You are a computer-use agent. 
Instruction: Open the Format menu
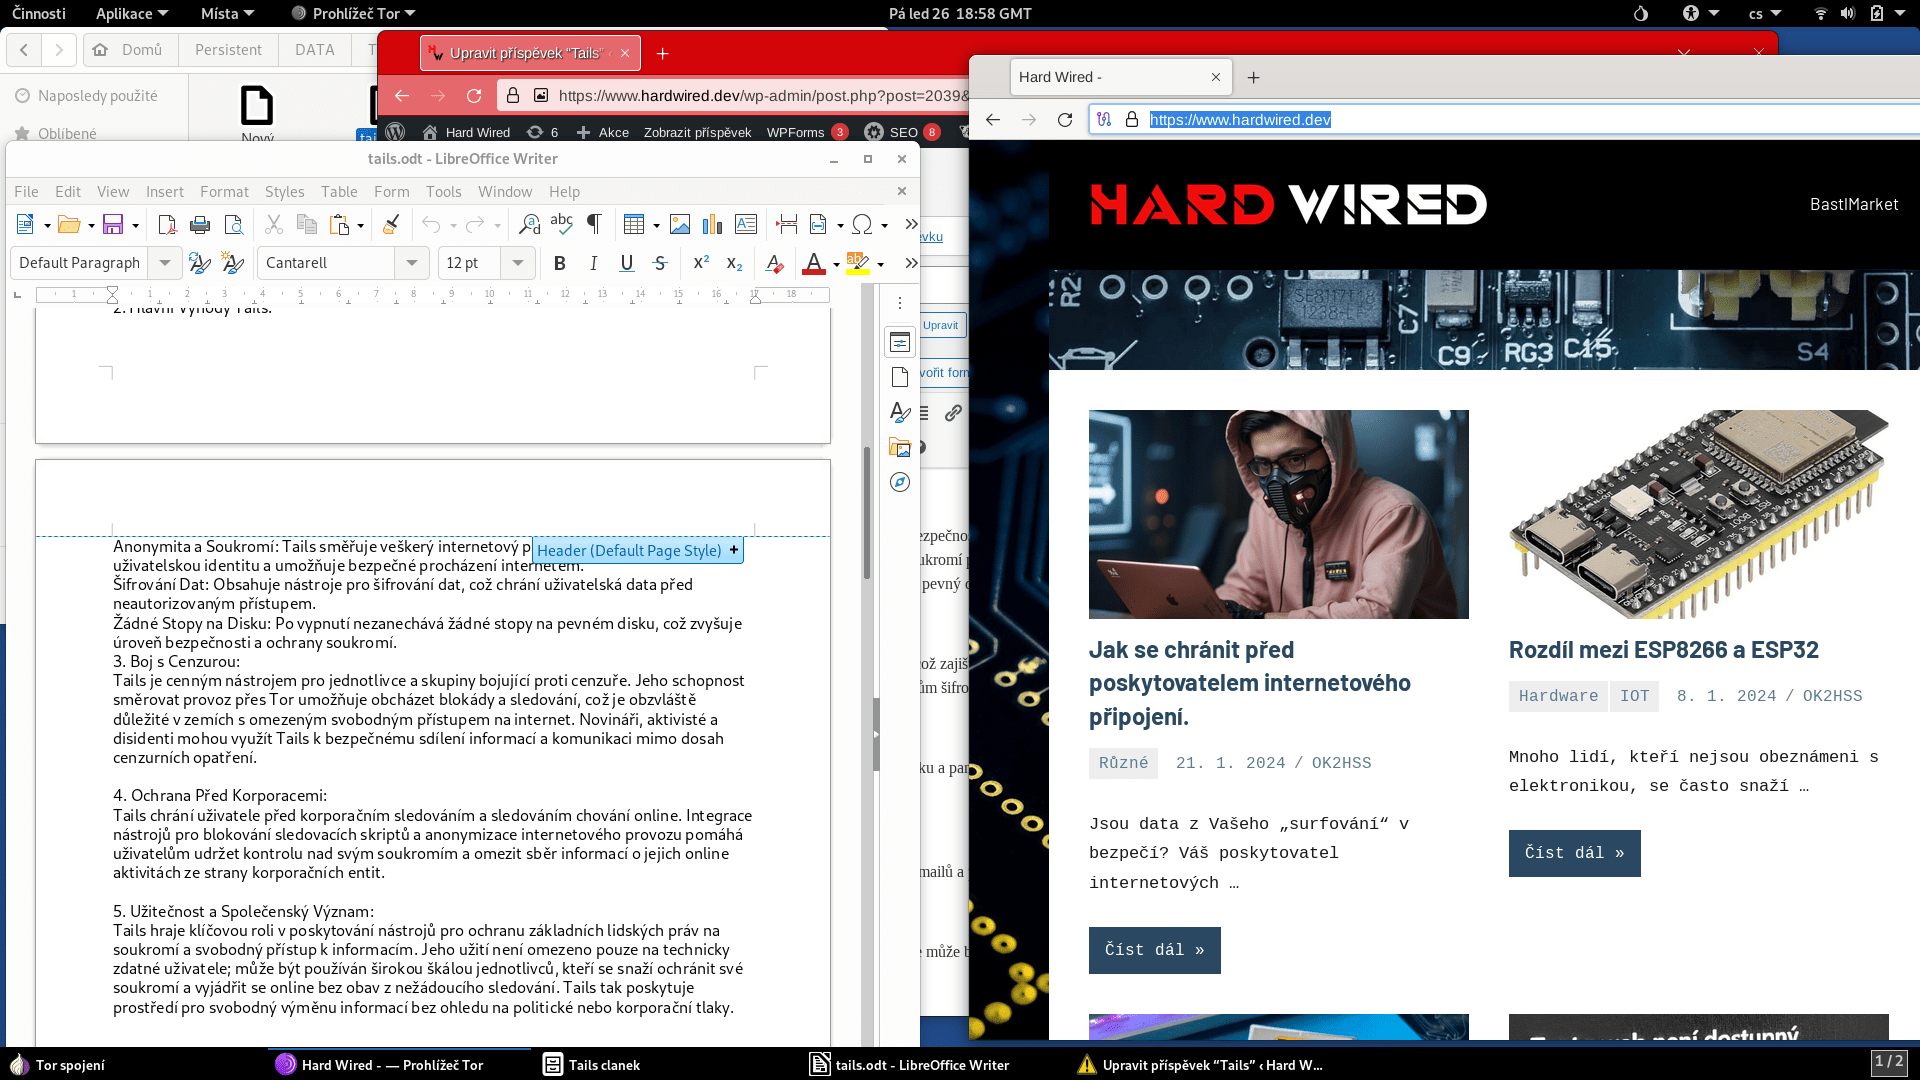224,192
